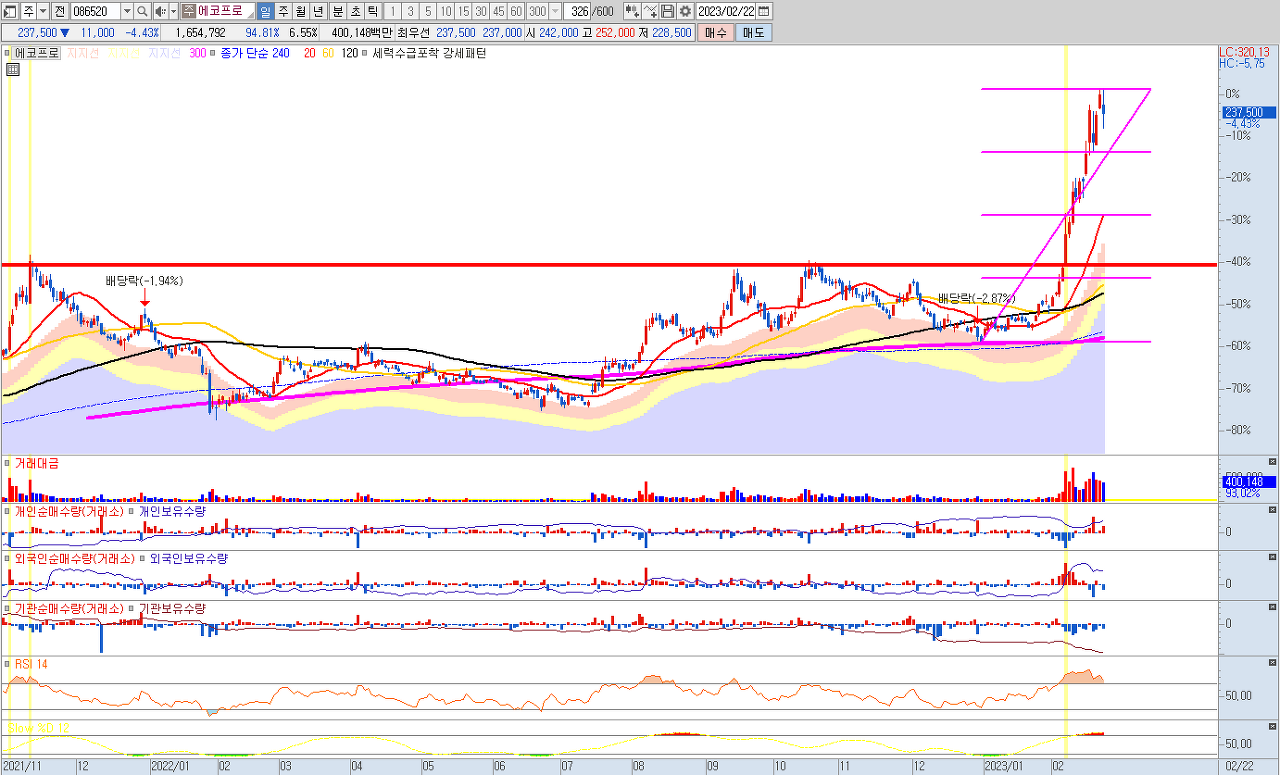Click the red 20 moving average label
Viewport: 1280px width, 775px height.
309,53
